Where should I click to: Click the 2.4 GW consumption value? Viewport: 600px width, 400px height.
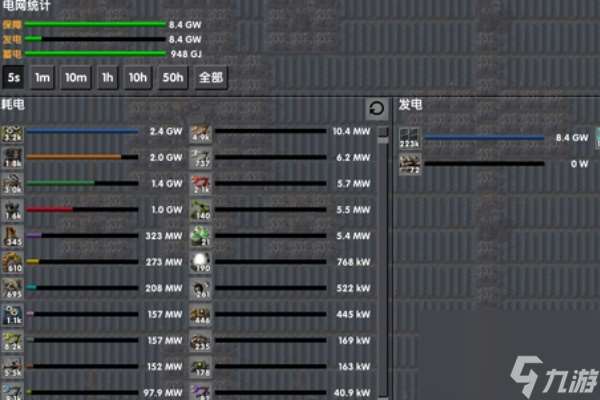(x=166, y=132)
